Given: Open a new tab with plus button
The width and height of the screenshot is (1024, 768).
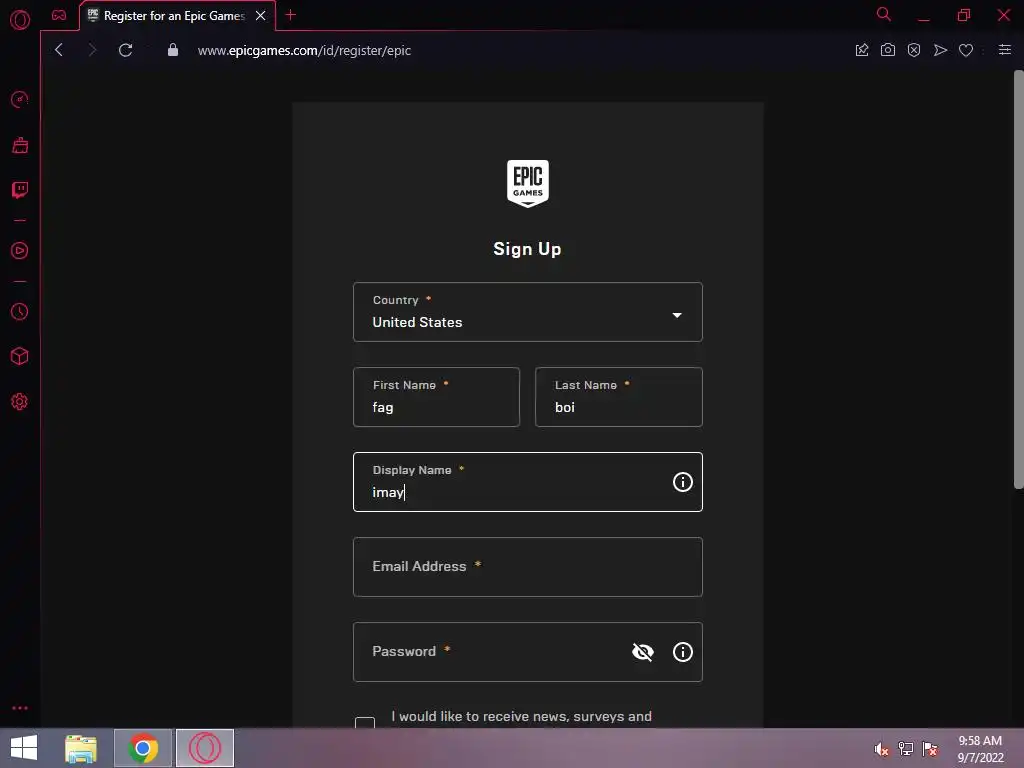Looking at the screenshot, I should click(x=291, y=15).
